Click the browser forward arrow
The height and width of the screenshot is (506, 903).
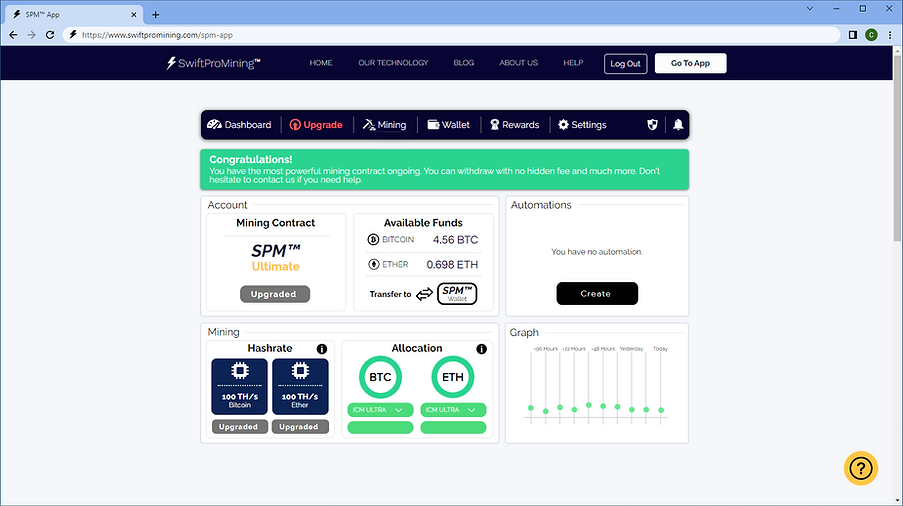pyautogui.click(x=32, y=35)
